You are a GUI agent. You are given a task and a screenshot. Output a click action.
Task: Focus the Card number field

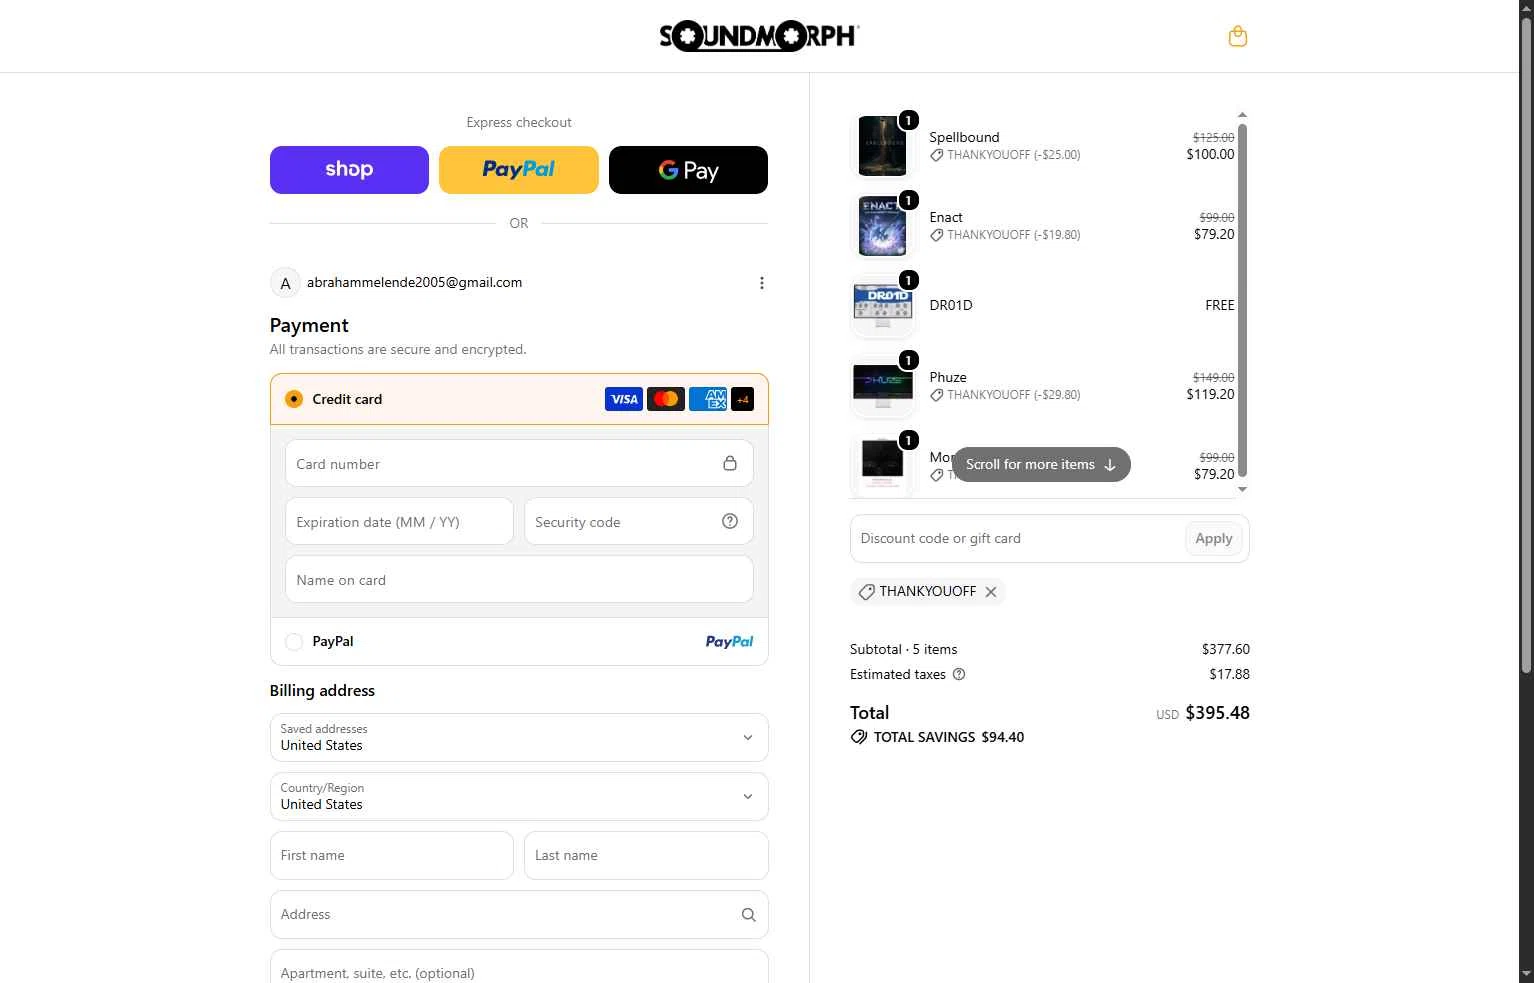519,464
